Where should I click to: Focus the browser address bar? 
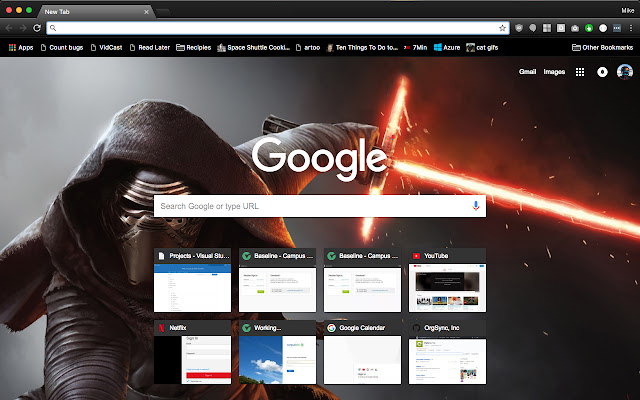pos(278,28)
